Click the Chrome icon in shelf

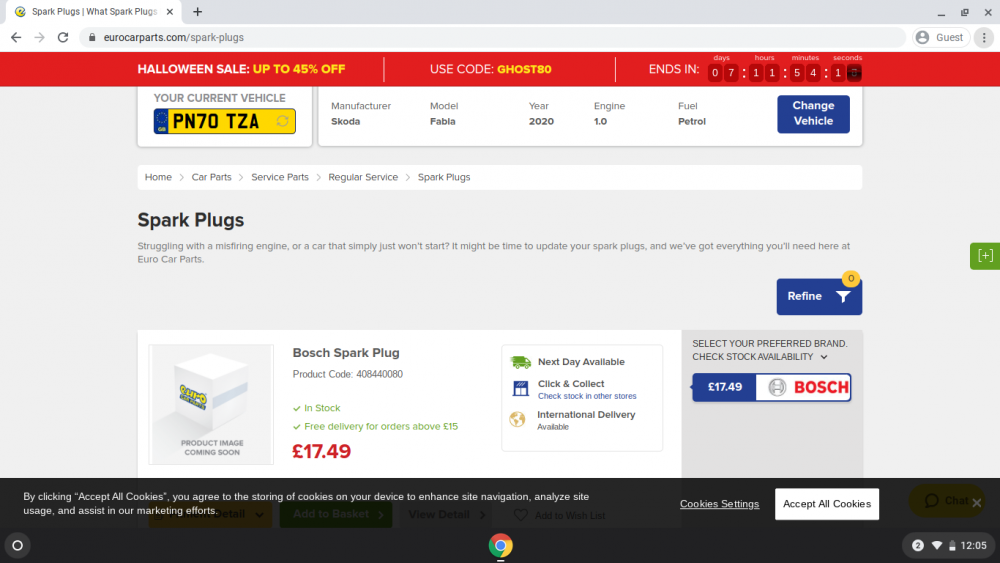(x=501, y=545)
